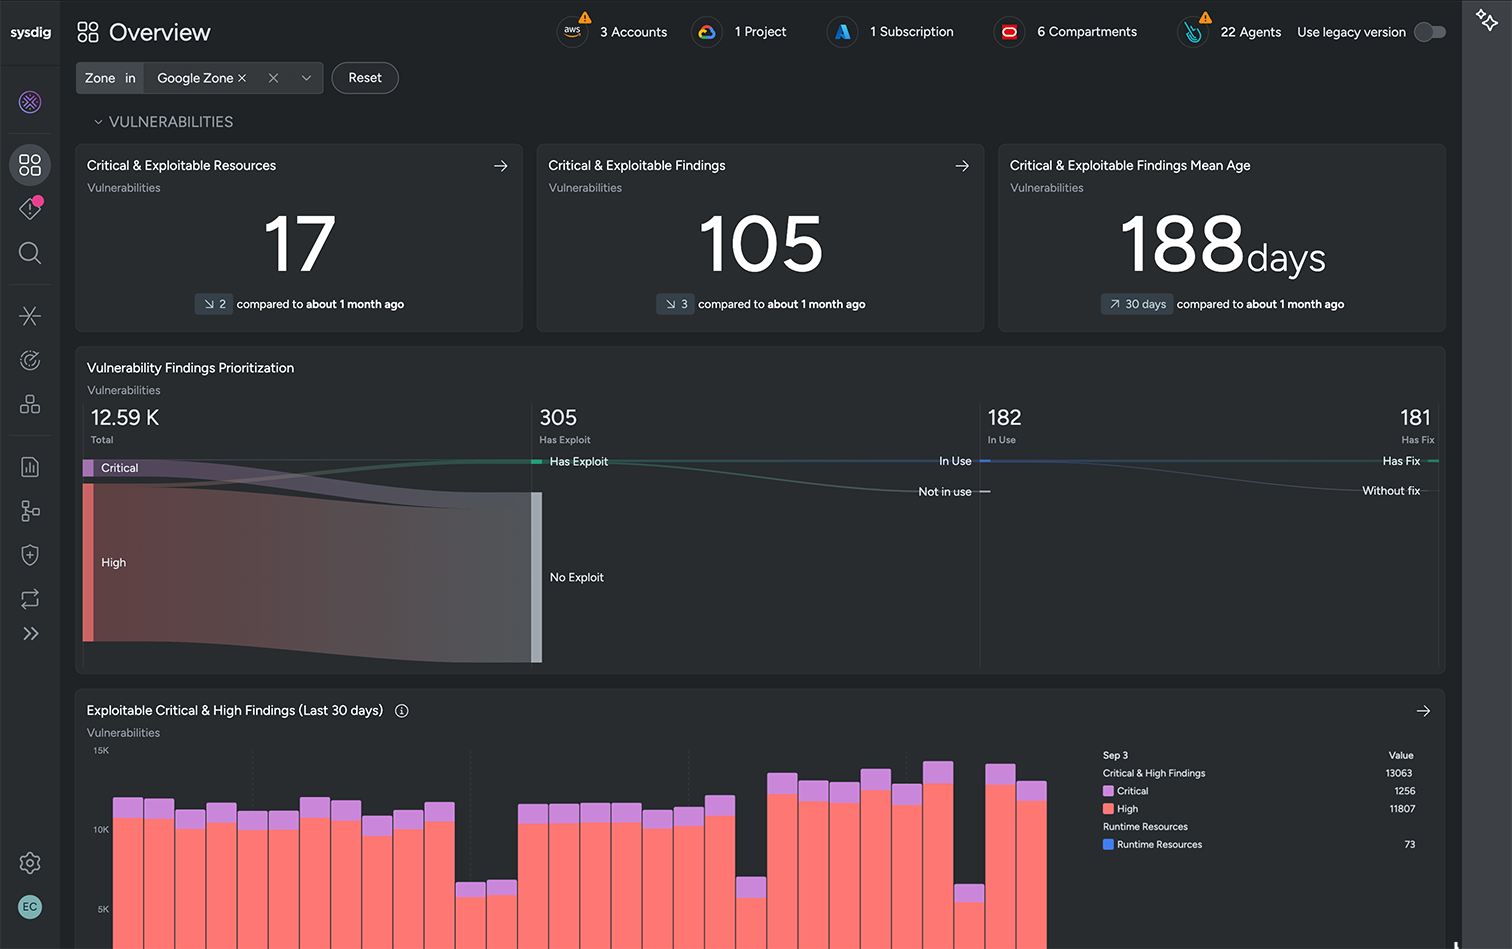Remove the Google Zone chip
The height and width of the screenshot is (949, 1512).
click(242, 78)
